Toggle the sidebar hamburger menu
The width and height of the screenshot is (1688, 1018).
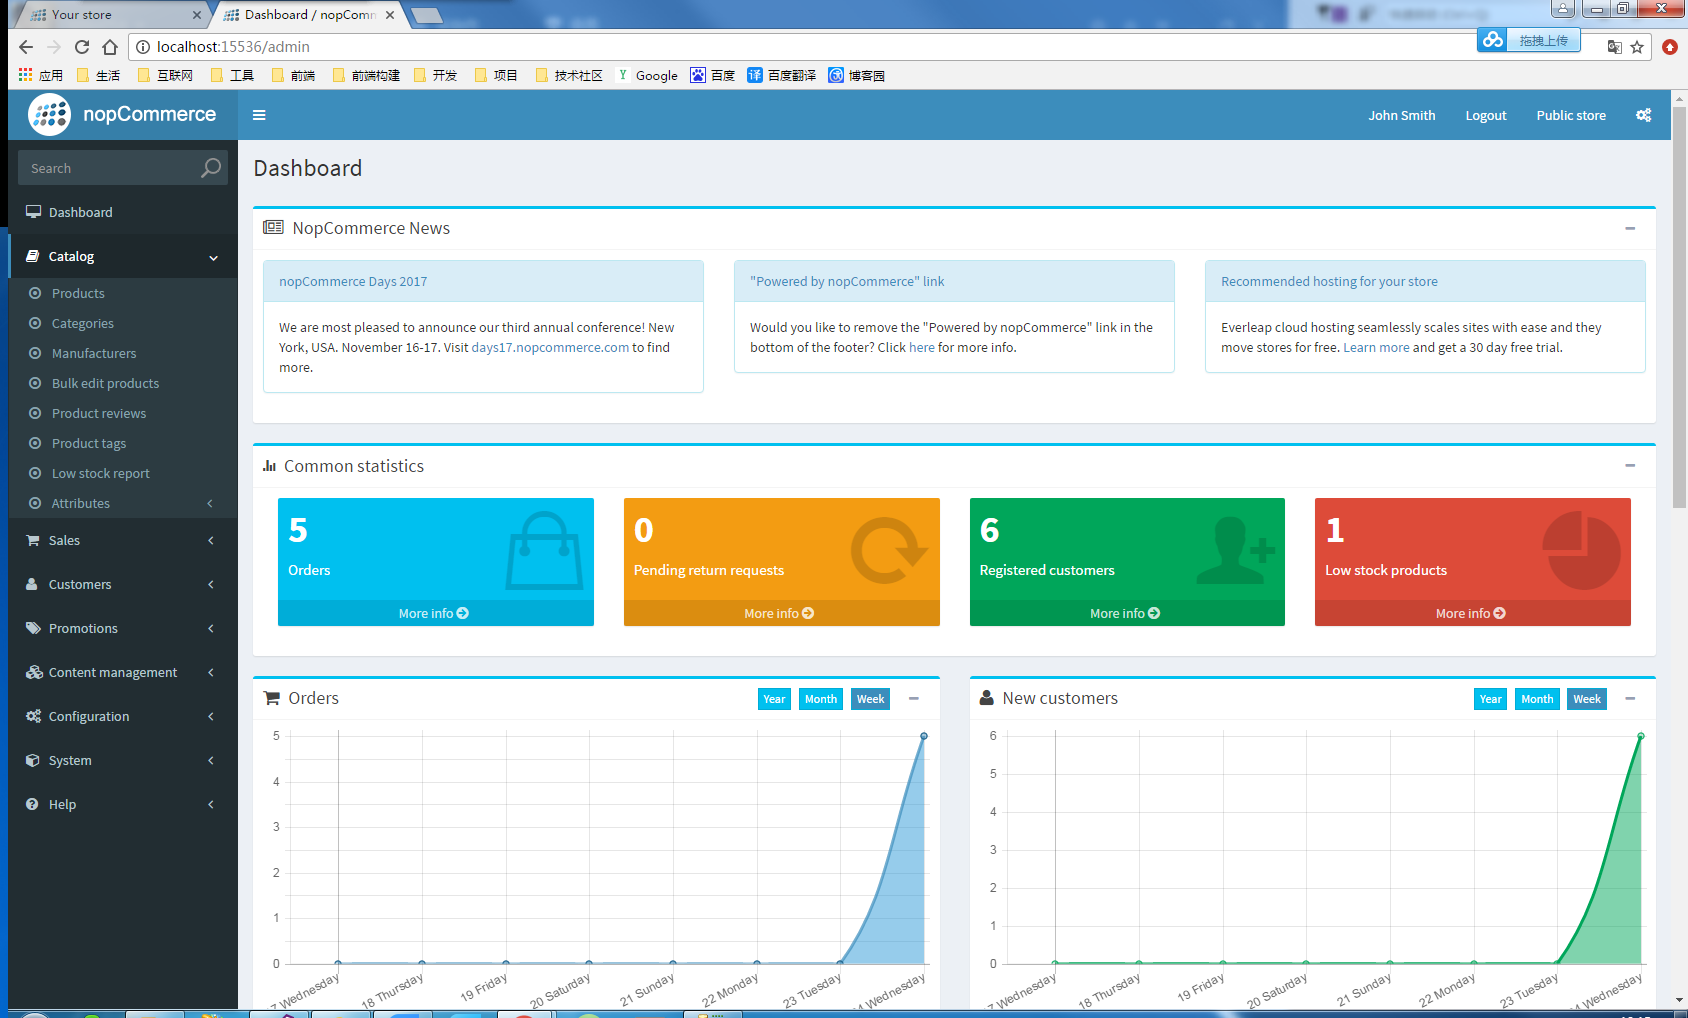click(259, 115)
